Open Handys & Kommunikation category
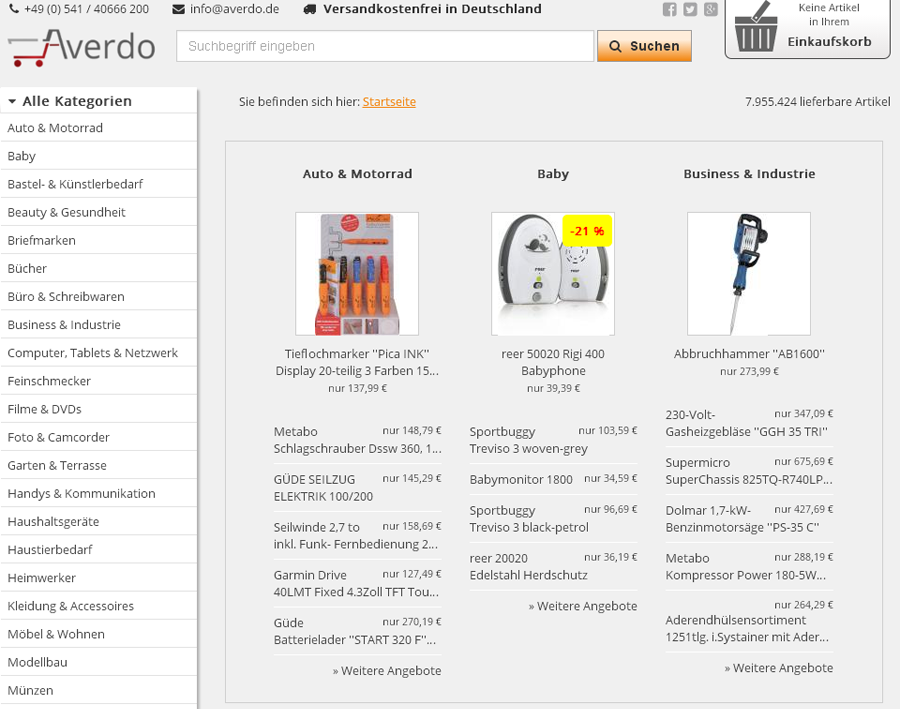Viewport: 900px width, 709px height. [99, 494]
